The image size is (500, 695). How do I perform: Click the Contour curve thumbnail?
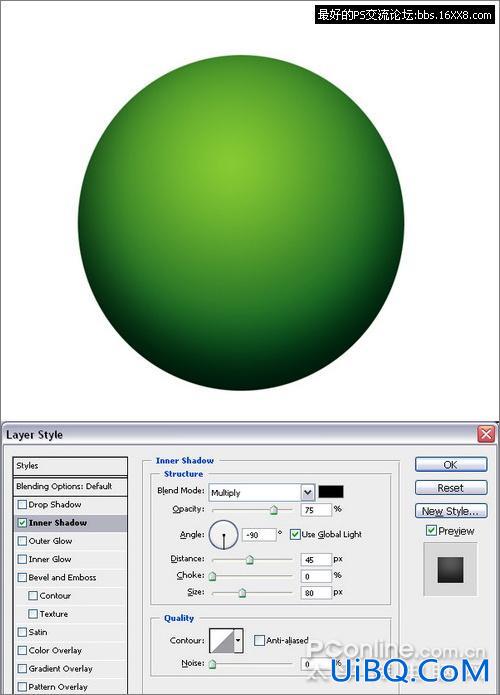(x=222, y=640)
